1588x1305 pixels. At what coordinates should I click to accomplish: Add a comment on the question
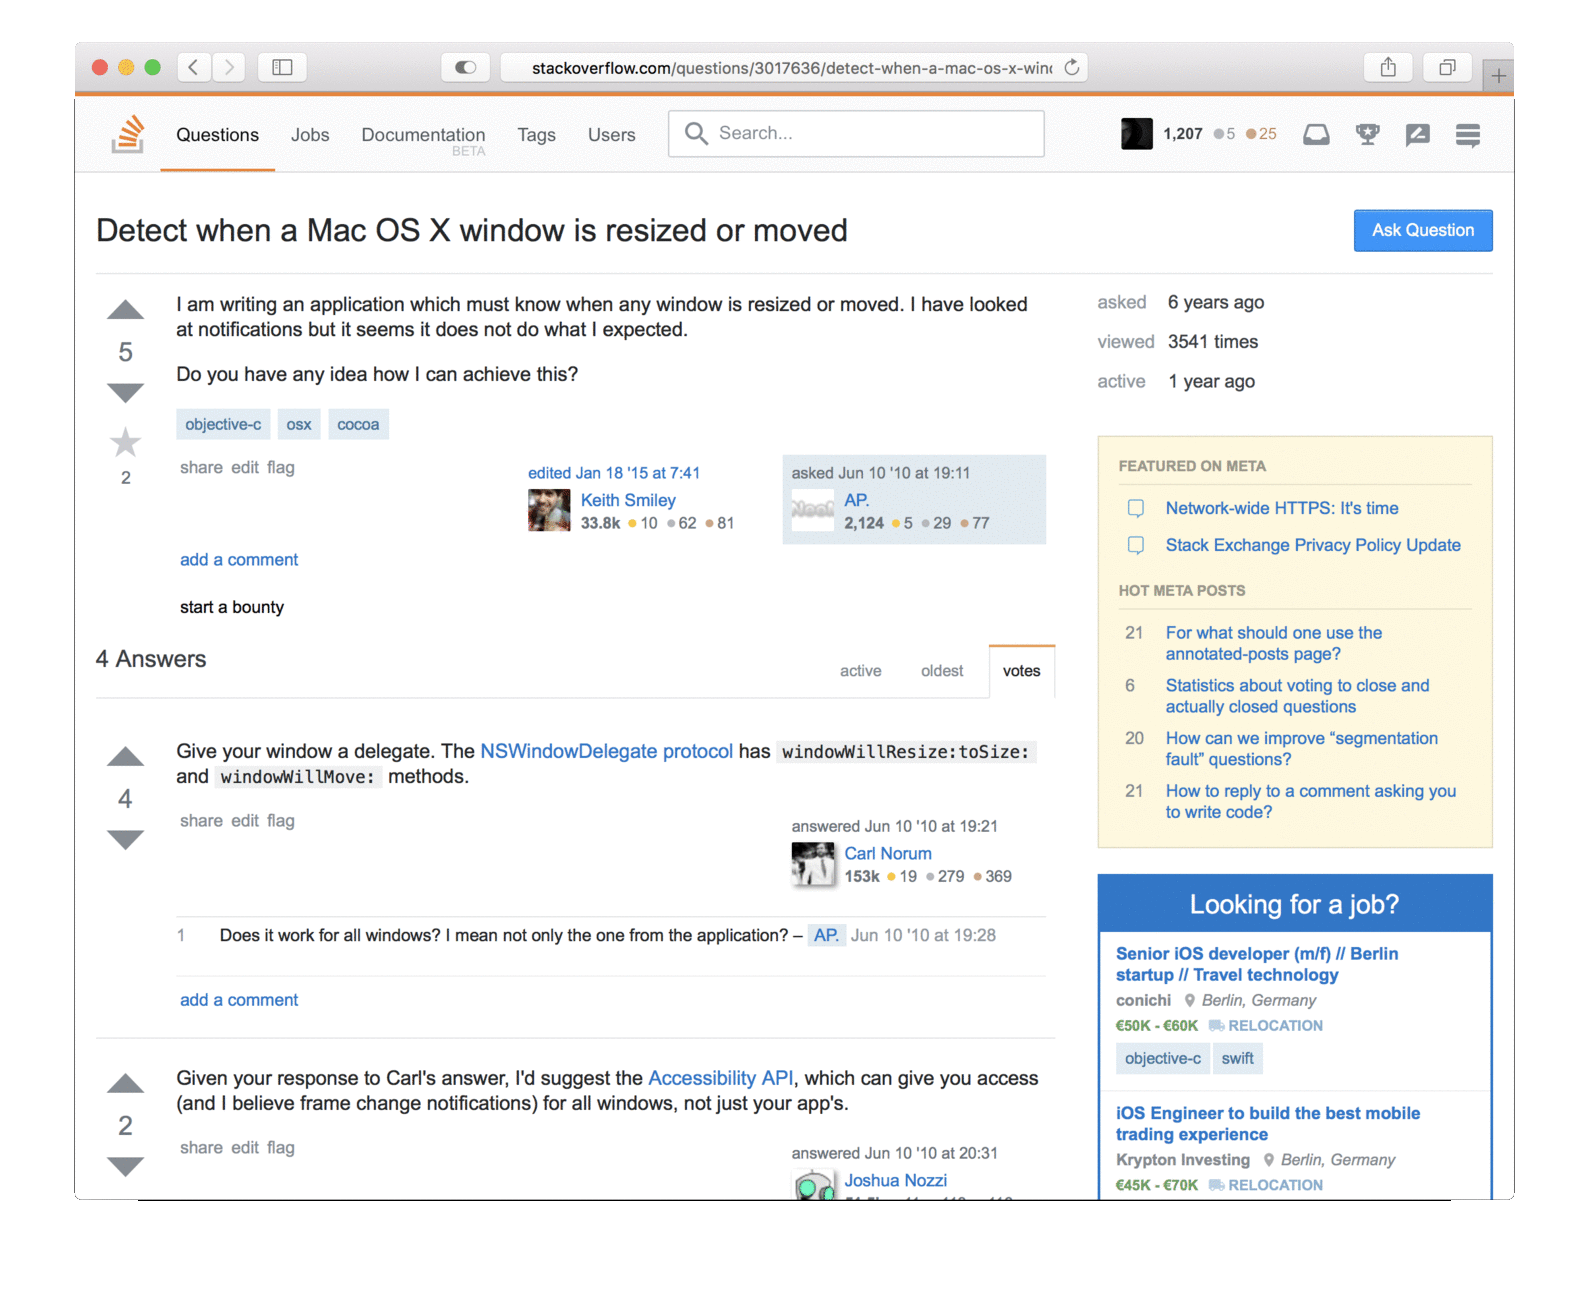coord(239,560)
